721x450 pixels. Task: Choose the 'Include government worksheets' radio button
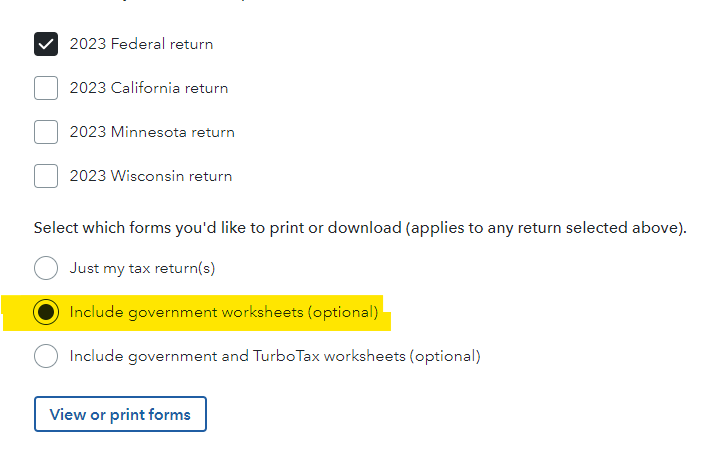tap(46, 312)
